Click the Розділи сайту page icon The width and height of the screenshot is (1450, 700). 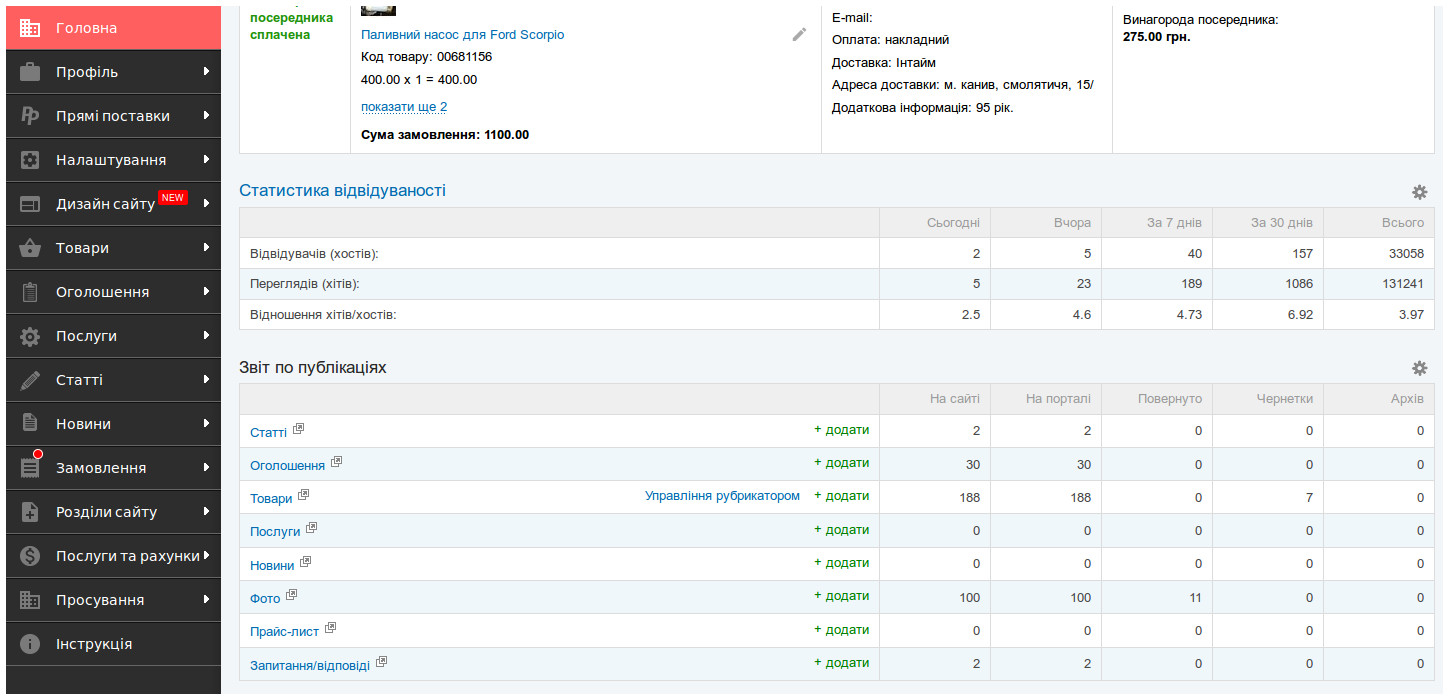tap(30, 512)
